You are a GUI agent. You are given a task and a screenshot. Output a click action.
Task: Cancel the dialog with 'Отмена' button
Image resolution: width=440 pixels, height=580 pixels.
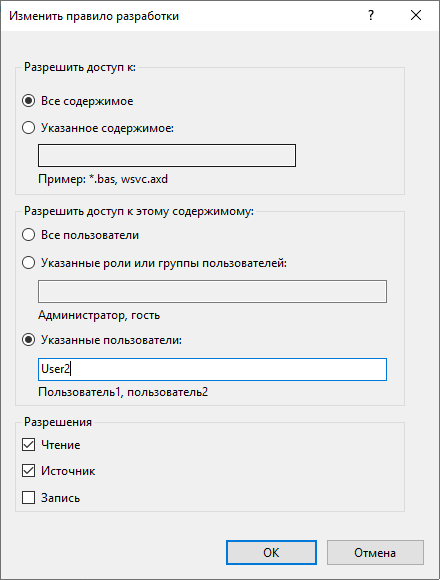pyautogui.click(x=375, y=553)
